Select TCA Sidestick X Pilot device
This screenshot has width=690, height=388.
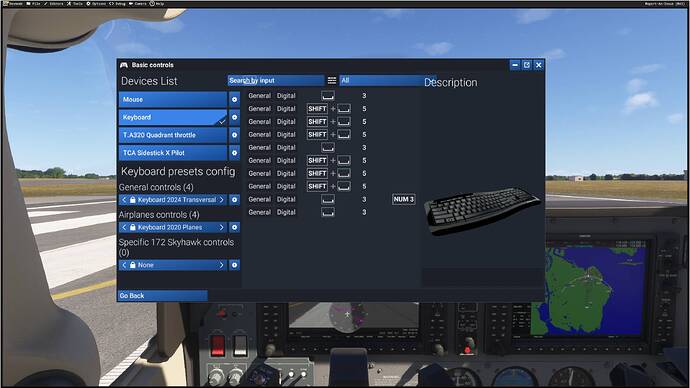(x=173, y=153)
